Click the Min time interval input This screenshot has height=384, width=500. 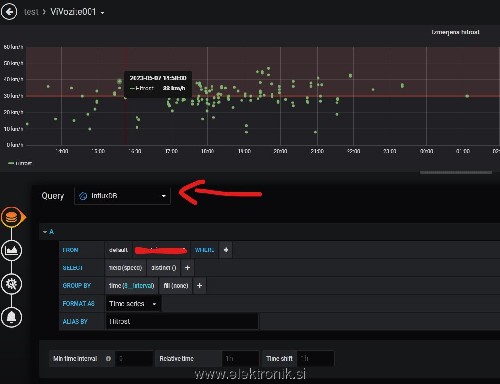coord(134,359)
